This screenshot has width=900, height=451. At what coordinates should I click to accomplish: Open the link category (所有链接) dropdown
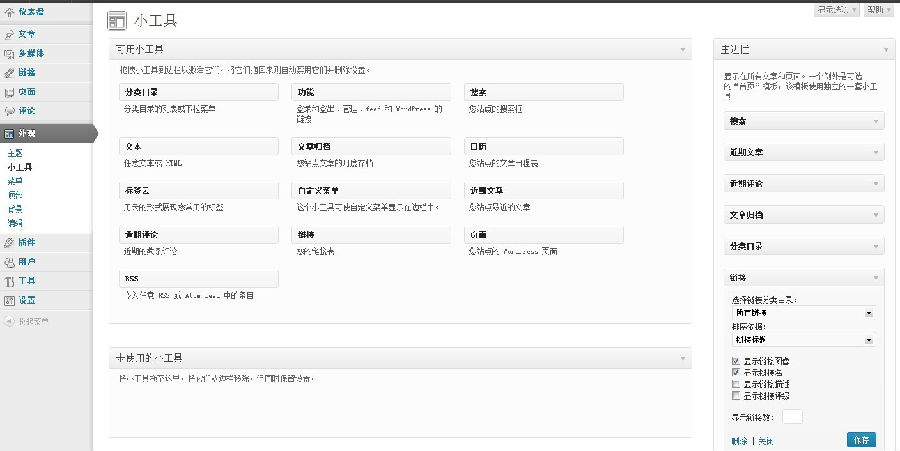click(800, 313)
